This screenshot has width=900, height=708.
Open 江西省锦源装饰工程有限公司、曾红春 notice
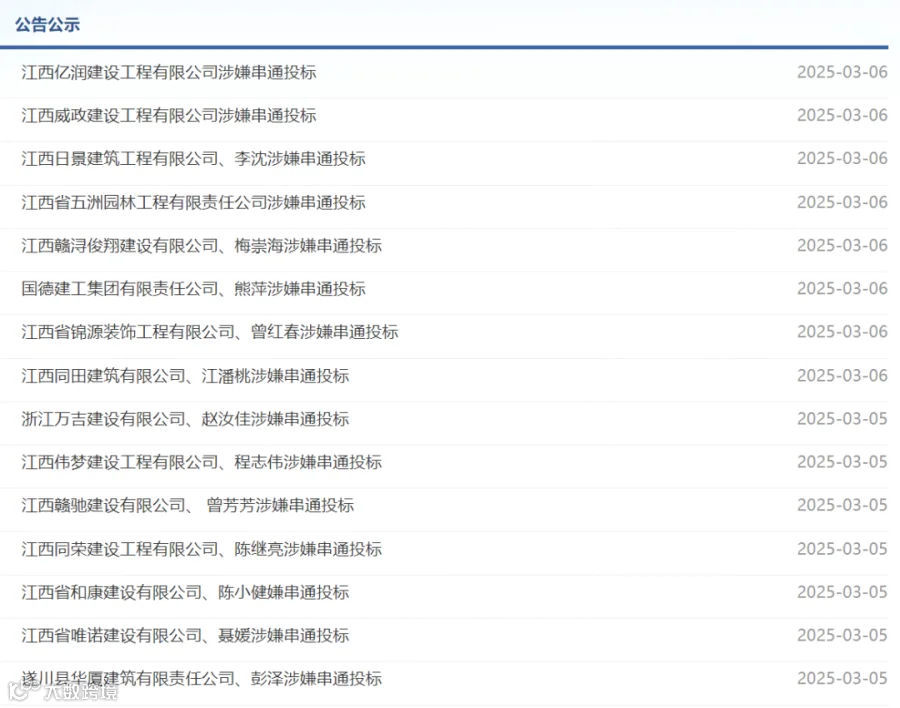pos(210,332)
